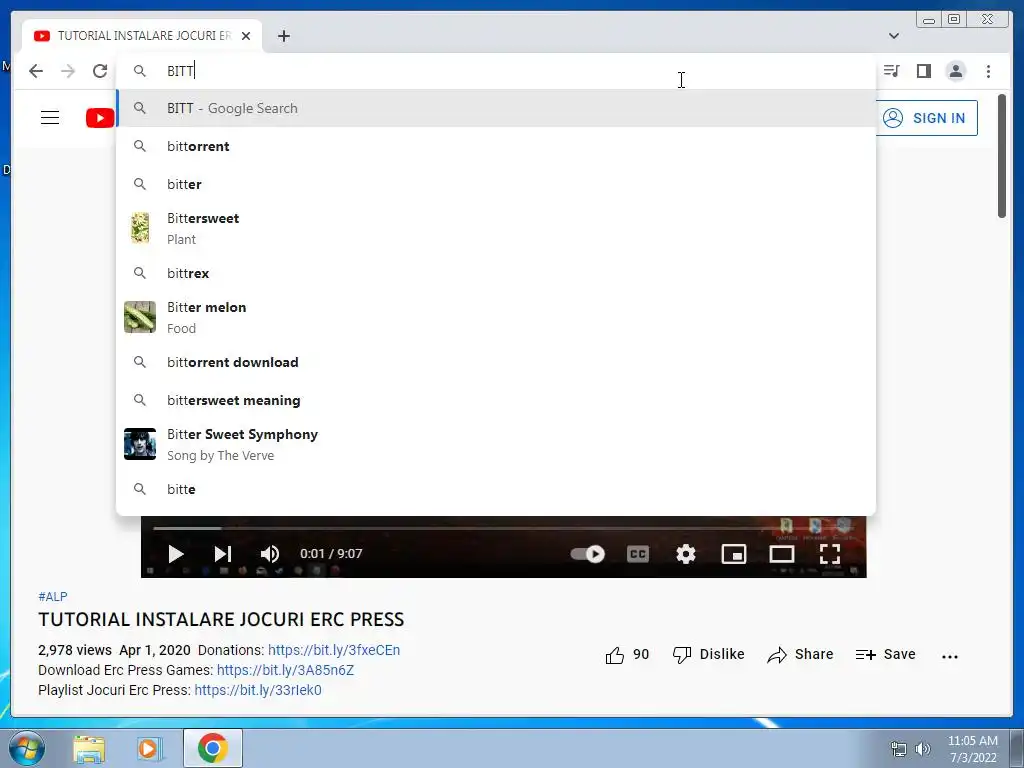Image resolution: width=1024 pixels, height=768 pixels.
Task: Enter full screen video
Action: 829,554
